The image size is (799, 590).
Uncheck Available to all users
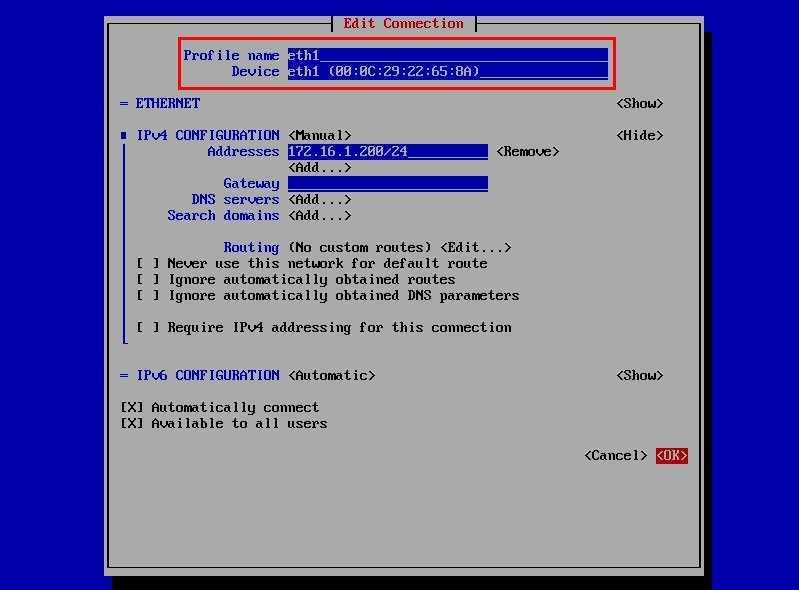[224, 423]
